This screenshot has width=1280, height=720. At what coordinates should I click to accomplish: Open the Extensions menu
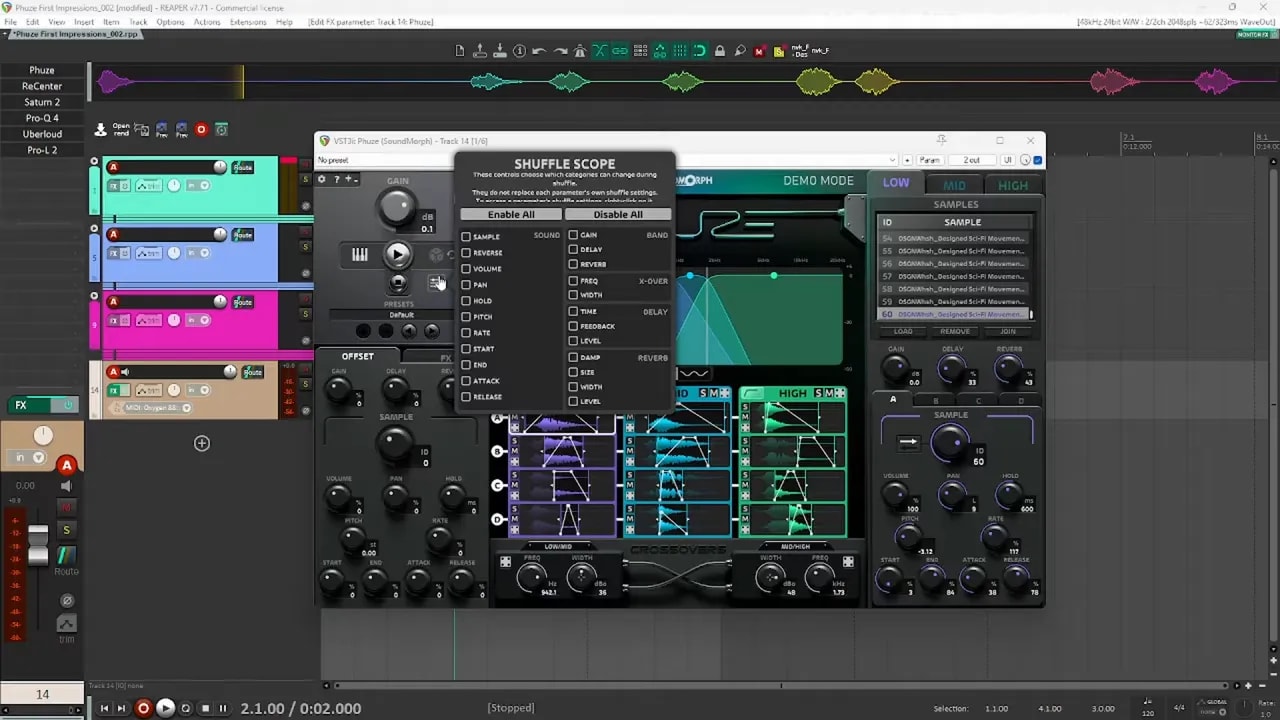pyautogui.click(x=248, y=22)
